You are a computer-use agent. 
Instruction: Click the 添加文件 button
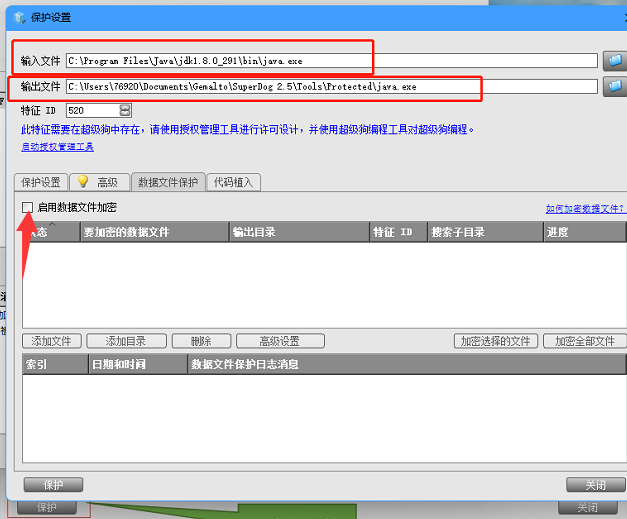tap(52, 341)
